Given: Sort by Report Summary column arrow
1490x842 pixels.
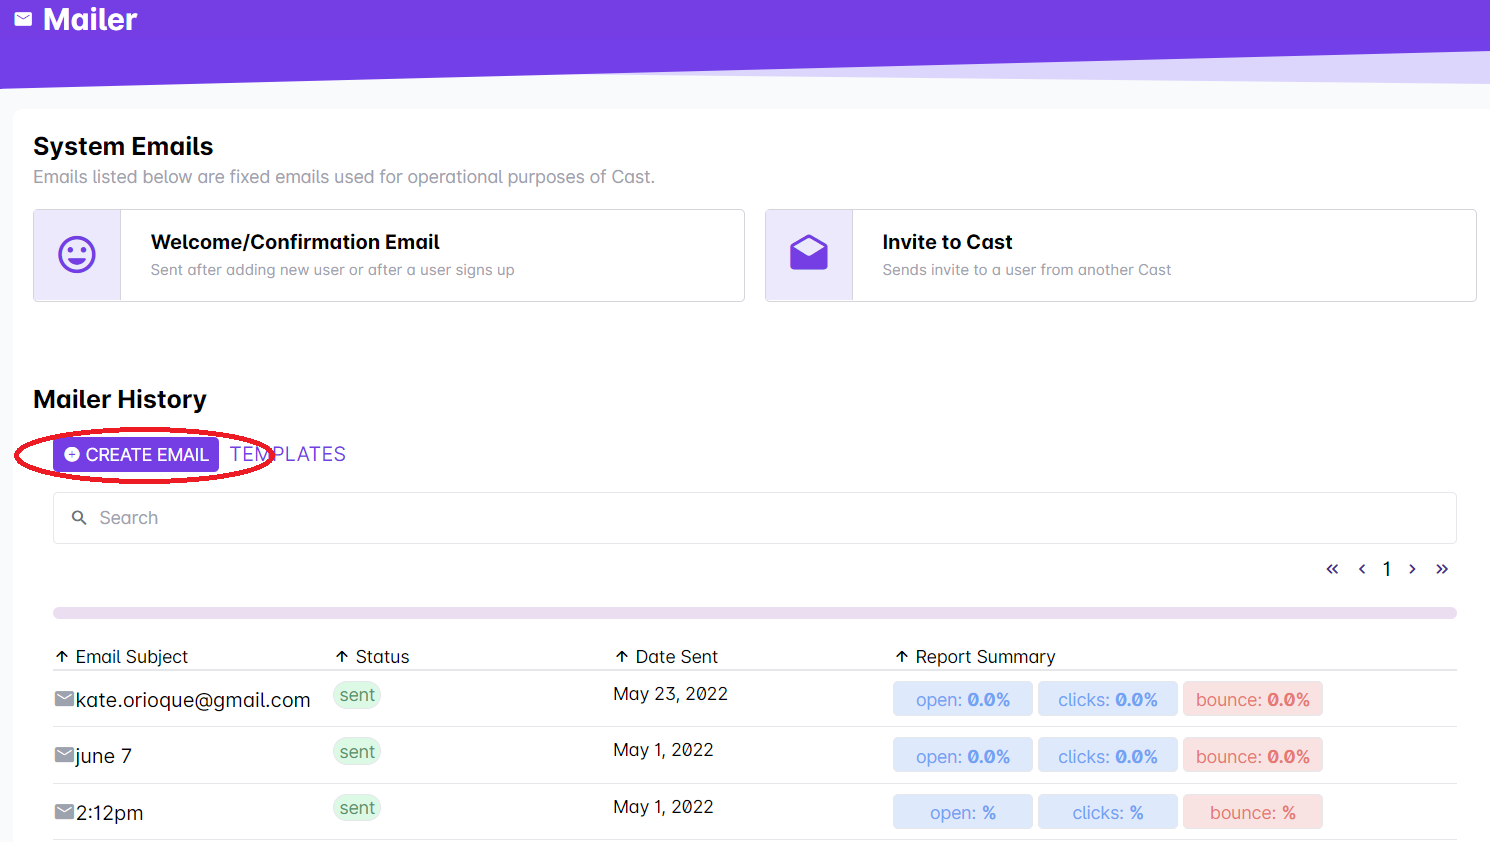Looking at the screenshot, I should 902,657.
